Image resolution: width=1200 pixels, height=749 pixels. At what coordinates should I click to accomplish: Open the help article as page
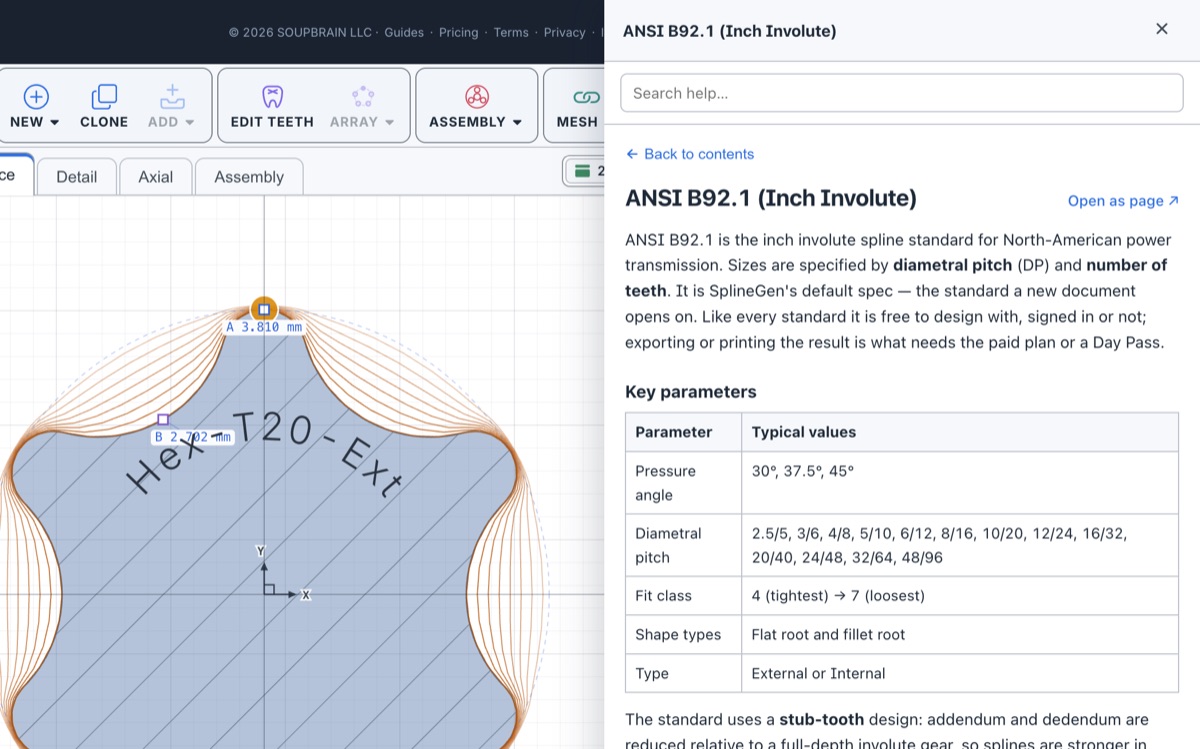click(1123, 201)
